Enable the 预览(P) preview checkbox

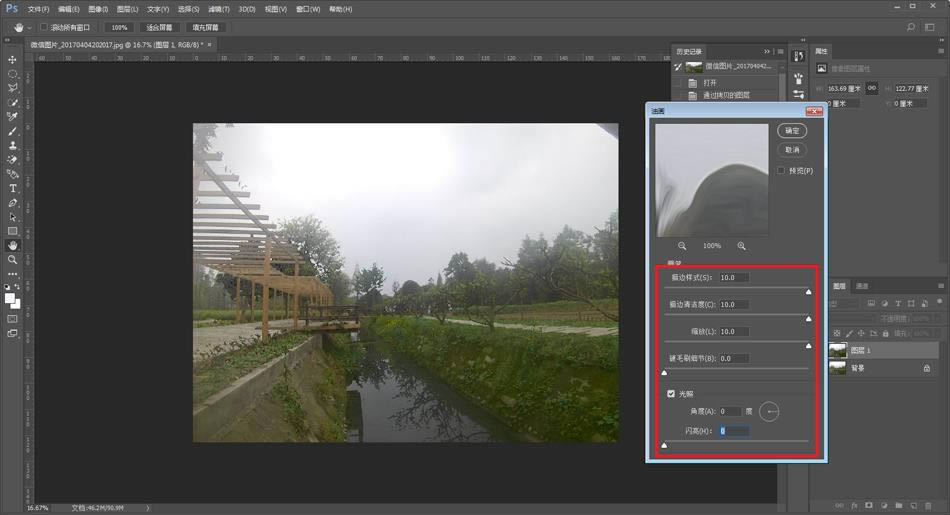tap(782, 170)
